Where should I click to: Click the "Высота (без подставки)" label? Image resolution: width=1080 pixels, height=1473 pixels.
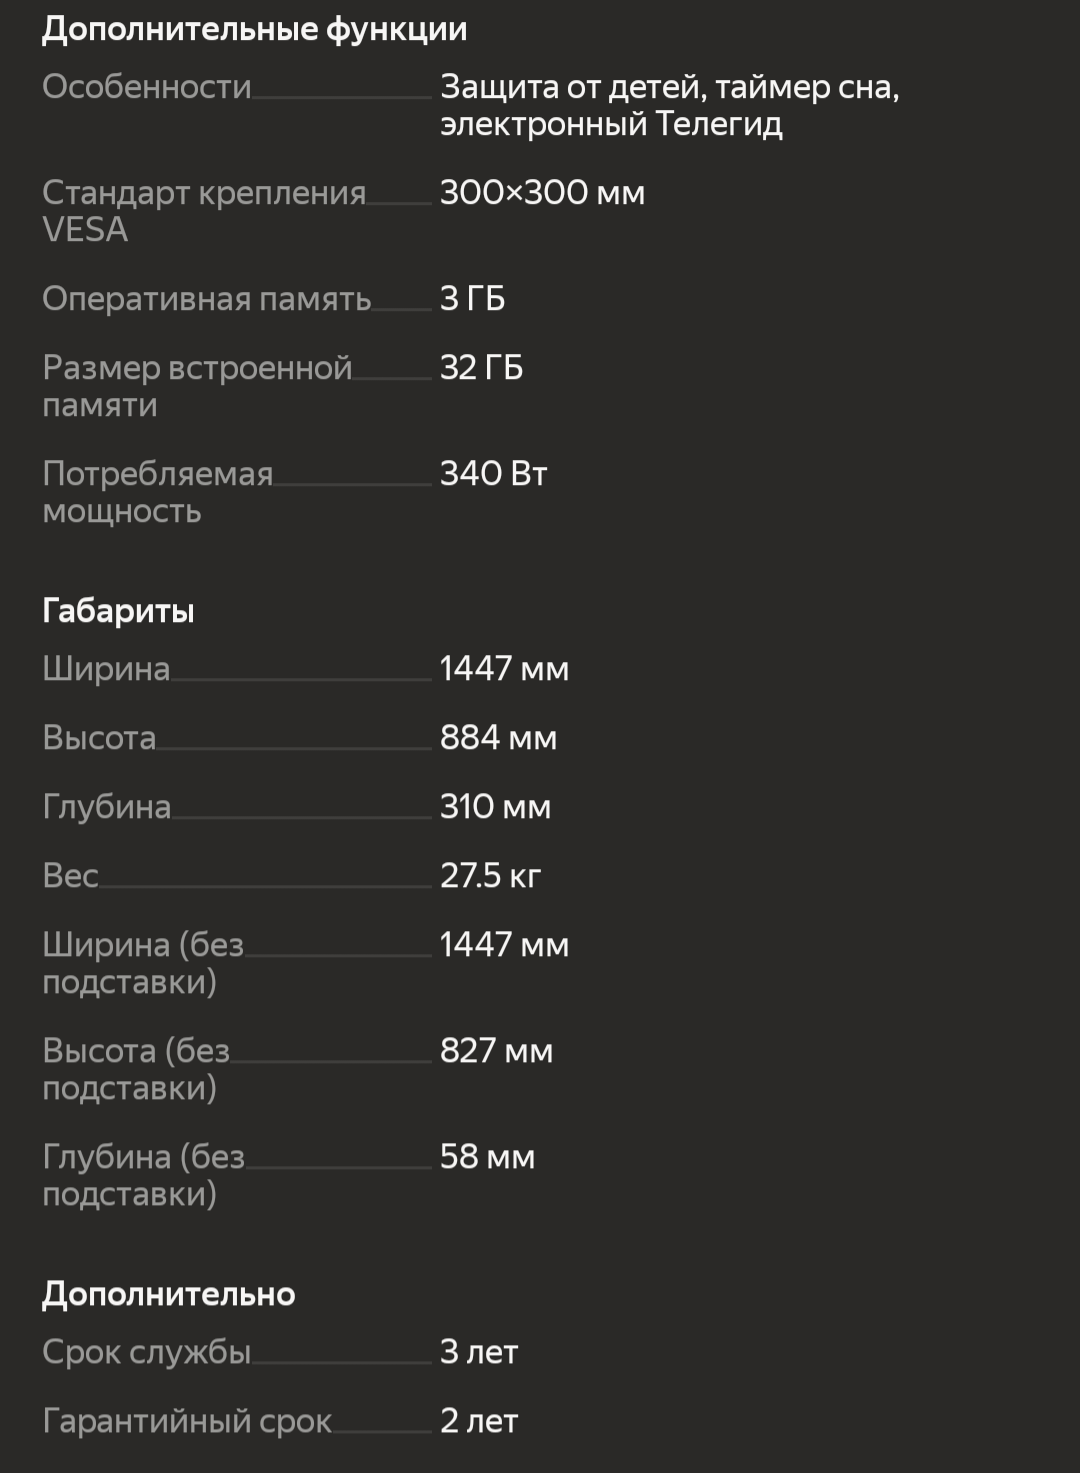pyautogui.click(x=136, y=1069)
